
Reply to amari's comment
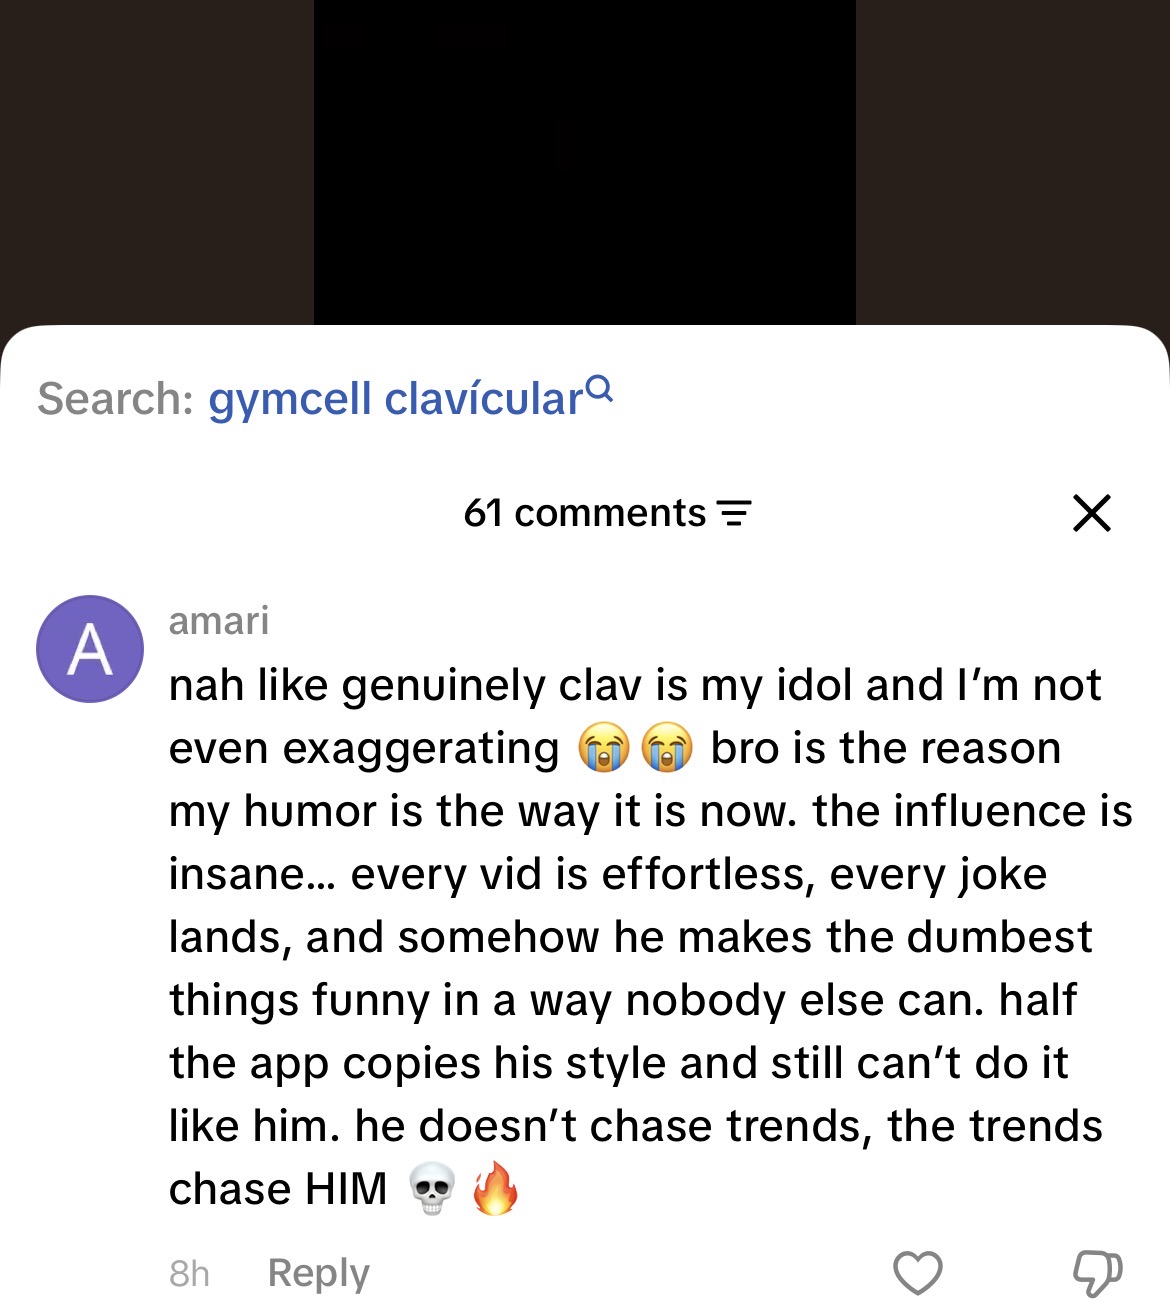coord(319,1273)
